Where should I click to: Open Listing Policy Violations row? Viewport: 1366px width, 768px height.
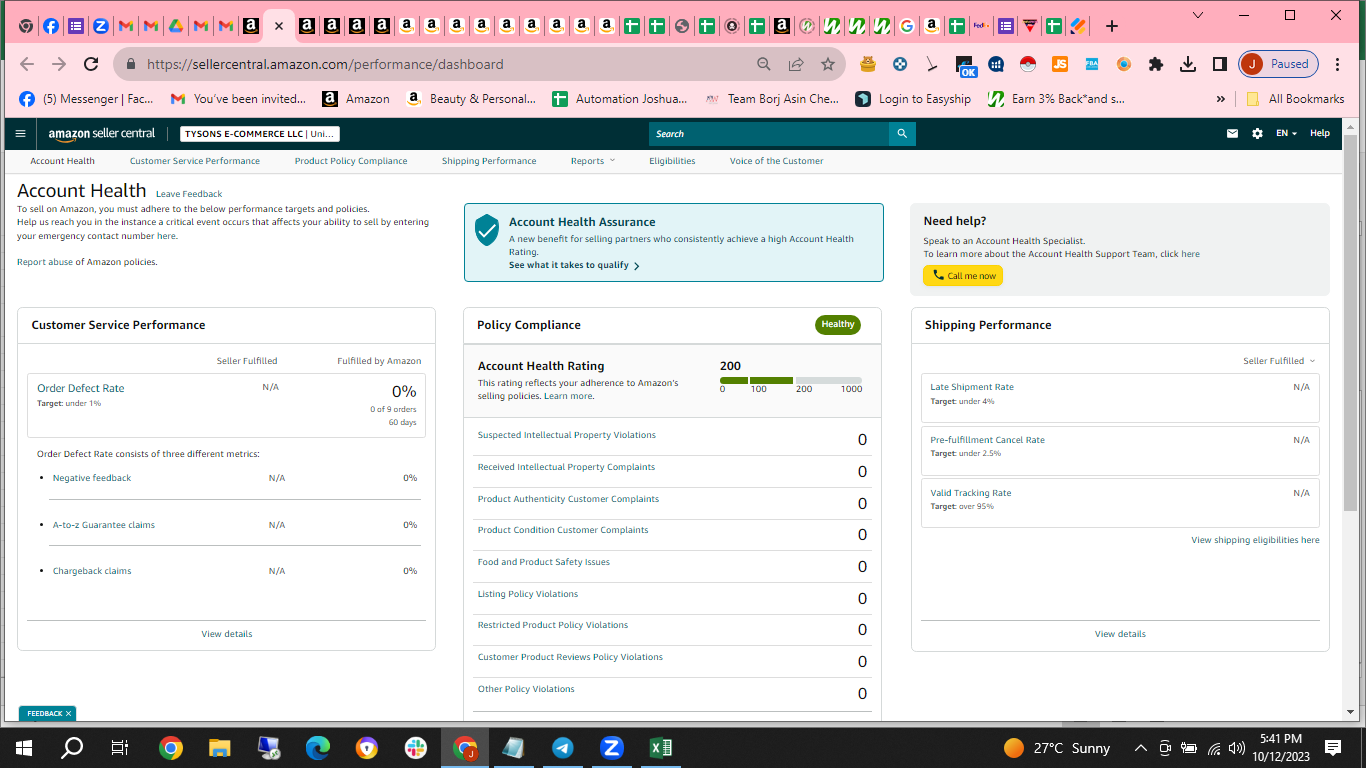point(672,598)
